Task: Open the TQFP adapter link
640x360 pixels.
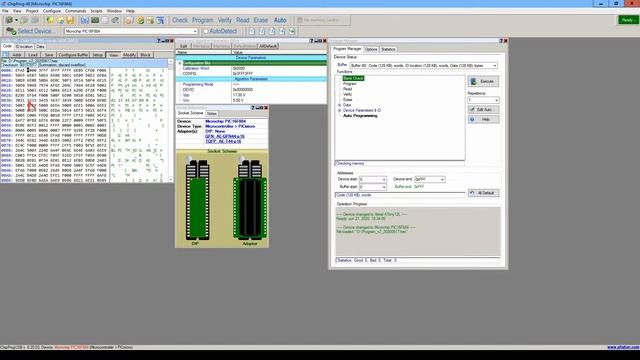Action: point(223,141)
